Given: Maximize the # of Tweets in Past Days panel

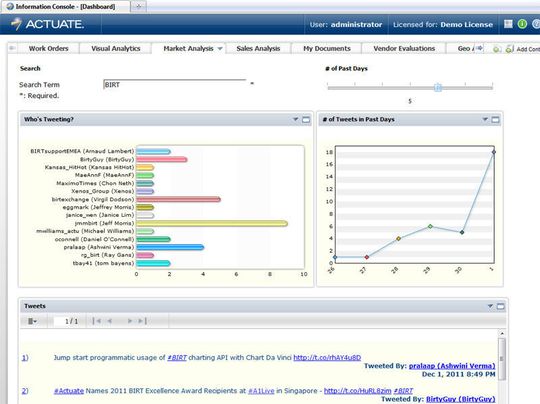Looking at the screenshot, I should pyautogui.click(x=495, y=120).
